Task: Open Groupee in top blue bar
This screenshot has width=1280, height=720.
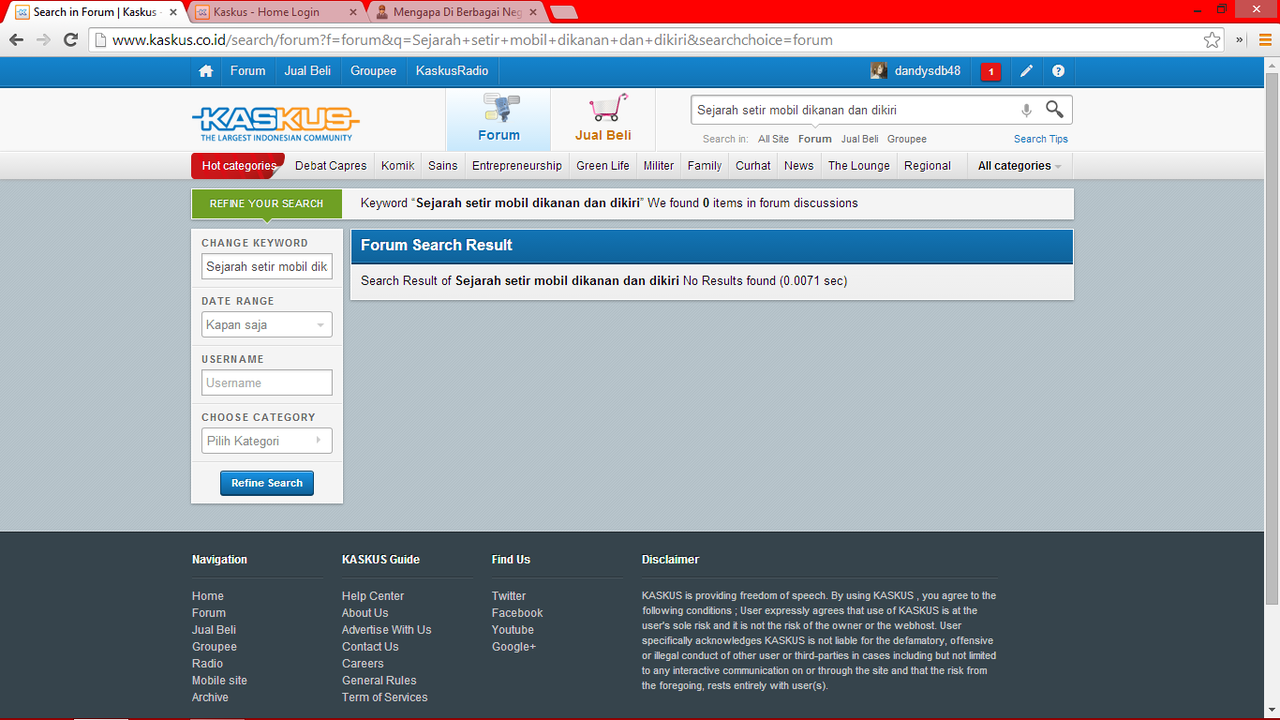Action: (x=373, y=71)
